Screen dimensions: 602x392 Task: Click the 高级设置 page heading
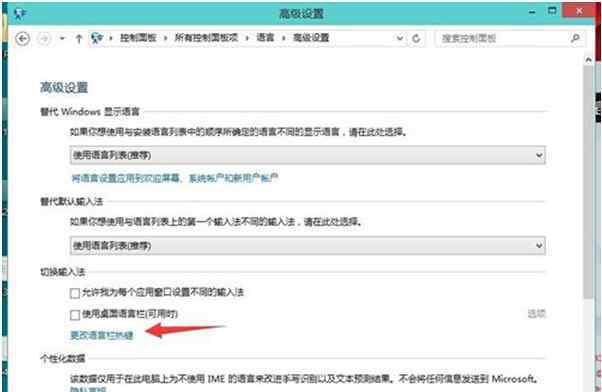(64, 88)
